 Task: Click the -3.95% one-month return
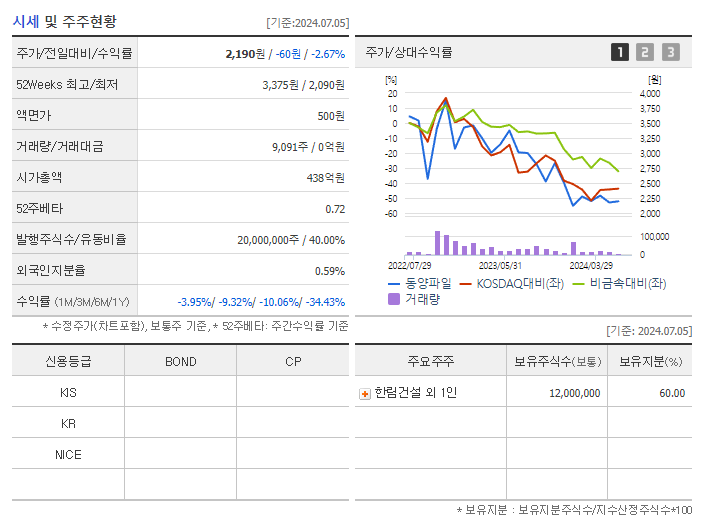(x=194, y=302)
